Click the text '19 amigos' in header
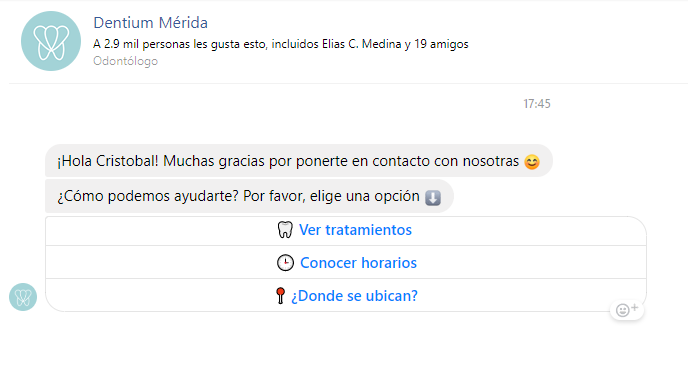This screenshot has height=377, width=688. pos(441,44)
